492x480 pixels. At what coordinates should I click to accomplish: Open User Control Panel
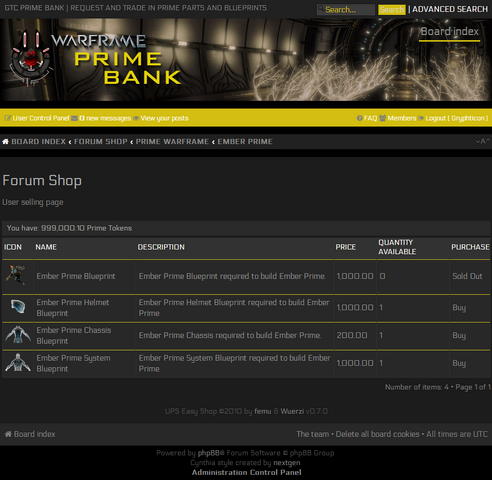click(x=41, y=118)
